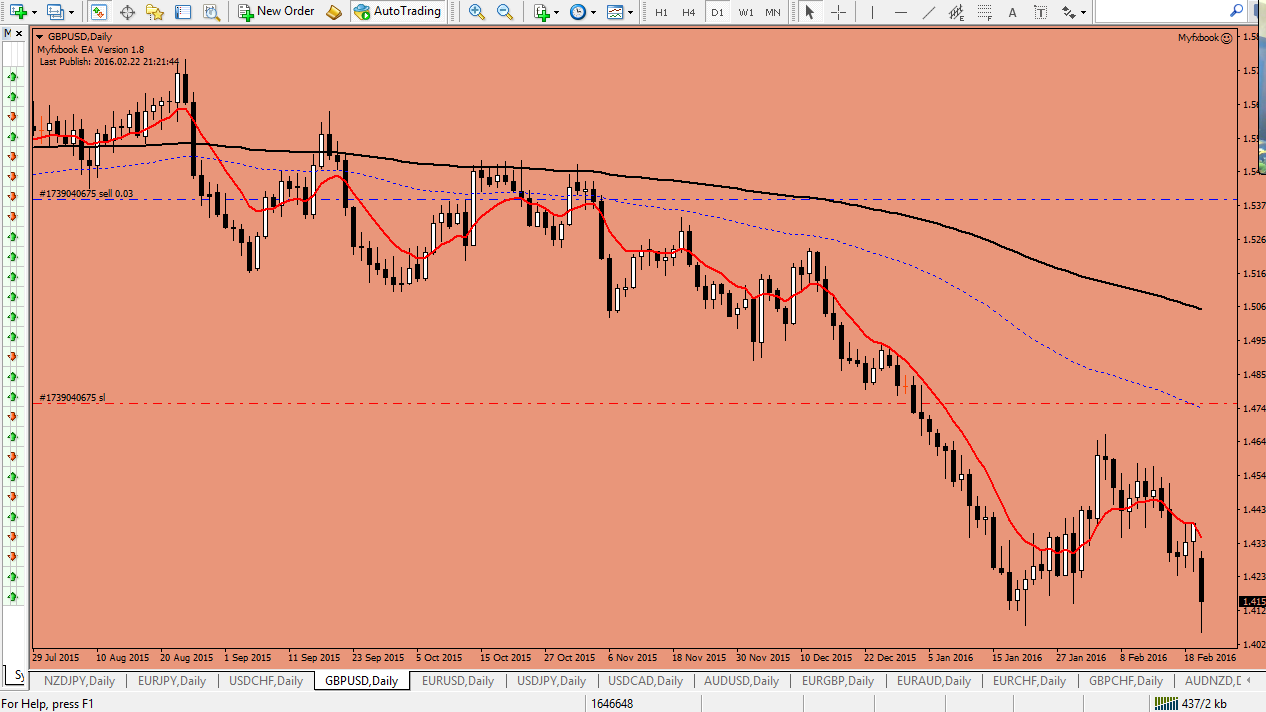Click the 437/2 kb traffic indicator
The image size is (1266, 712).
1203,705
